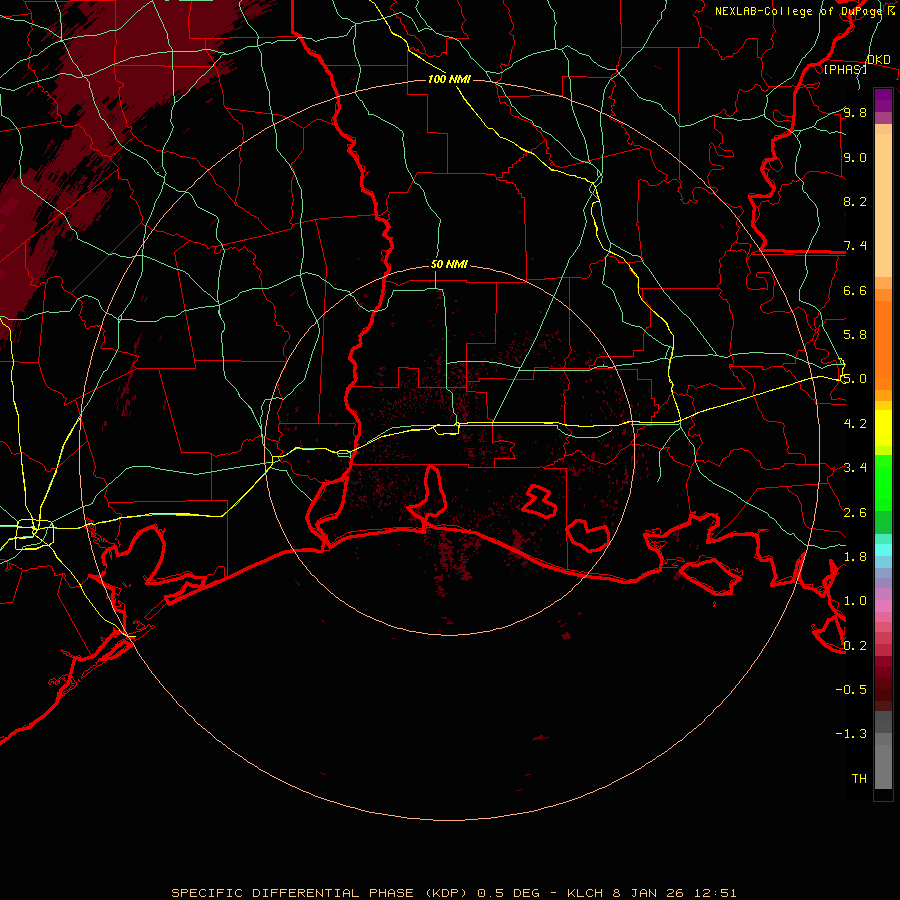The width and height of the screenshot is (900, 900).
Task: Pick the cyan segment of the color bar
Action: [883, 550]
